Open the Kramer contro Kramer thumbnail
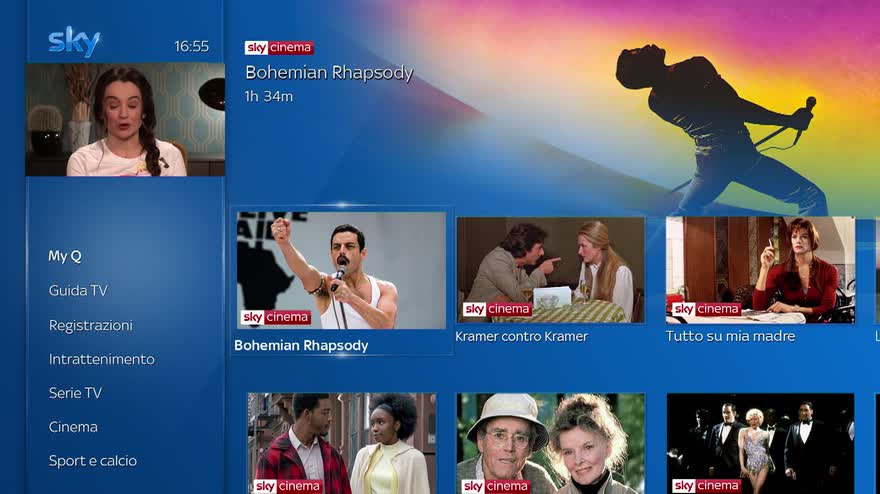Screen dimensions: 880x494 (551, 270)
